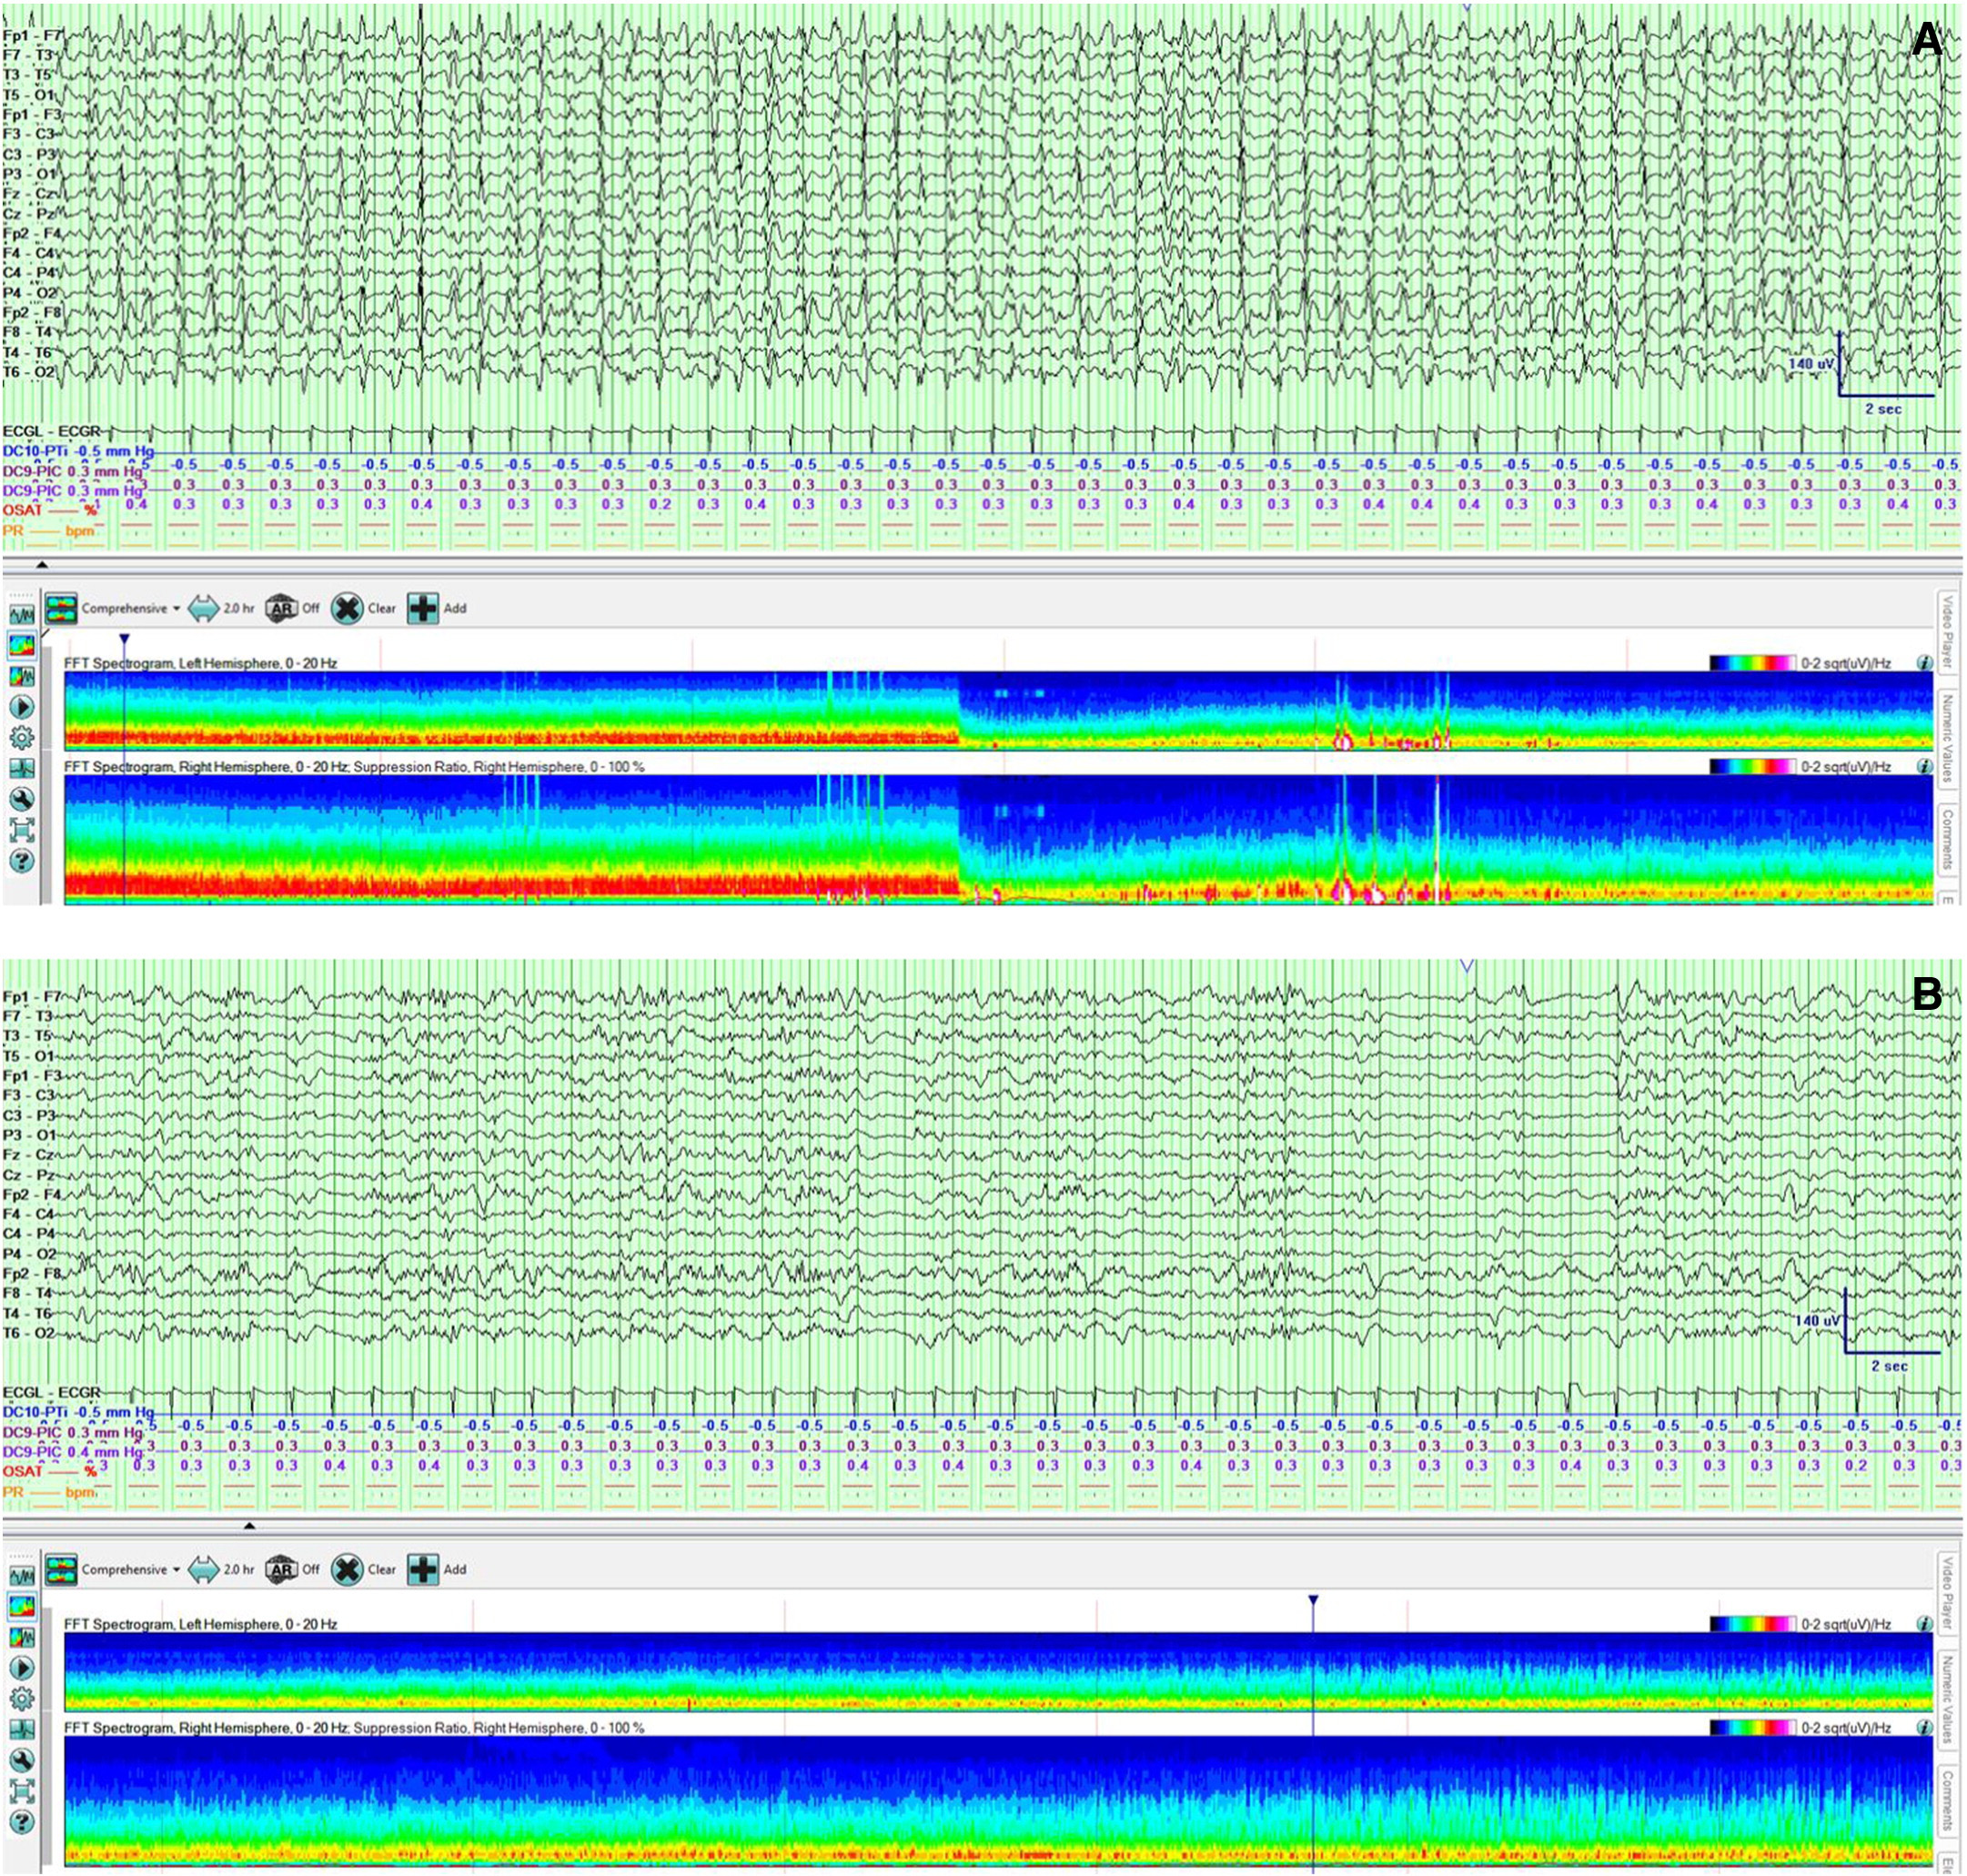Open the Video Player side tab in upper panel
Screen dimensions: 1967x1876
pyautogui.click(x=1947, y=632)
